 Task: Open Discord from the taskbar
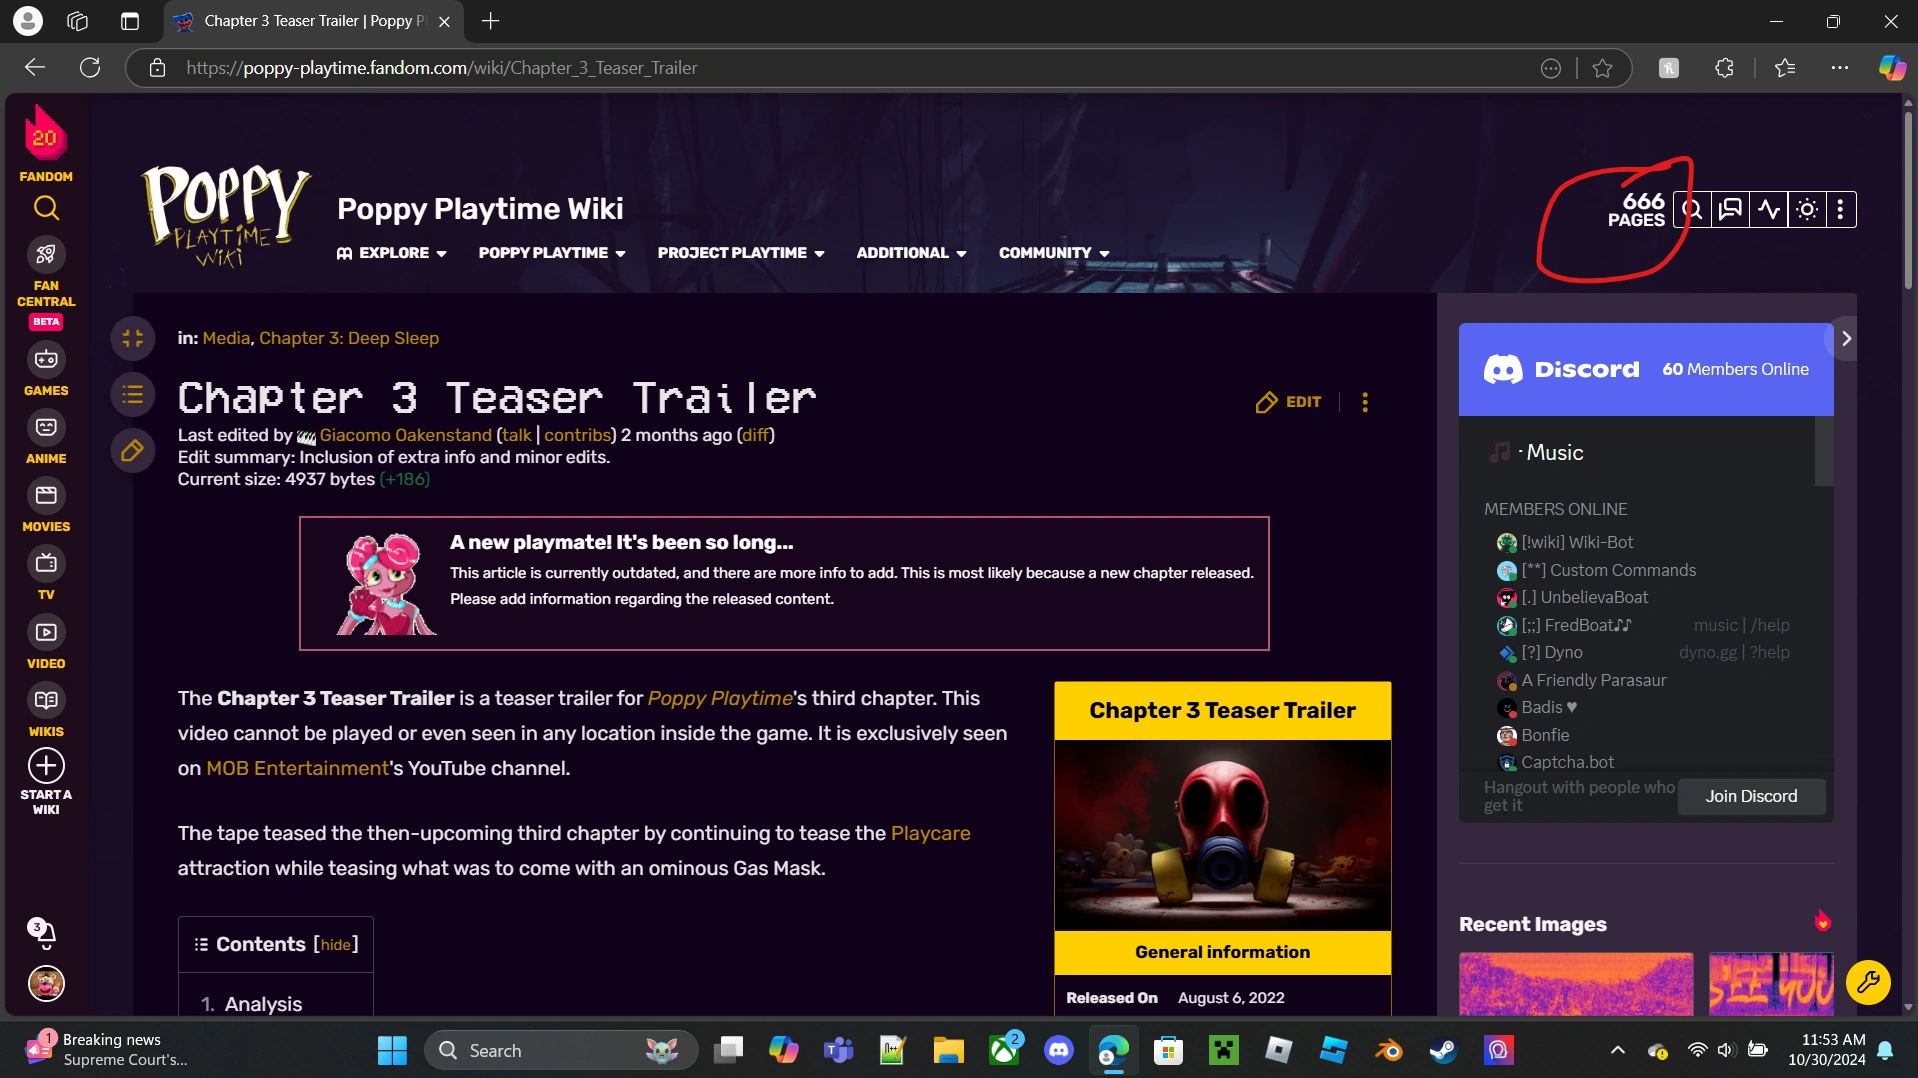tap(1059, 1050)
